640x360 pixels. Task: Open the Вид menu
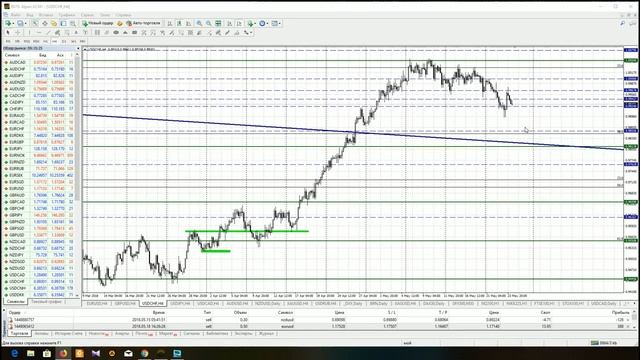pos(30,15)
